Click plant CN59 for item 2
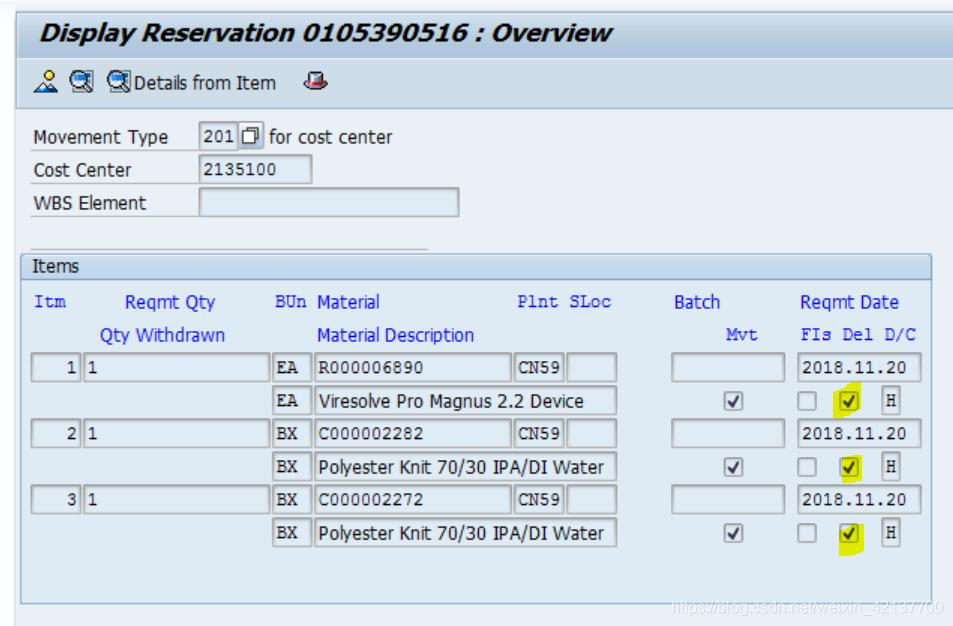 (x=539, y=433)
